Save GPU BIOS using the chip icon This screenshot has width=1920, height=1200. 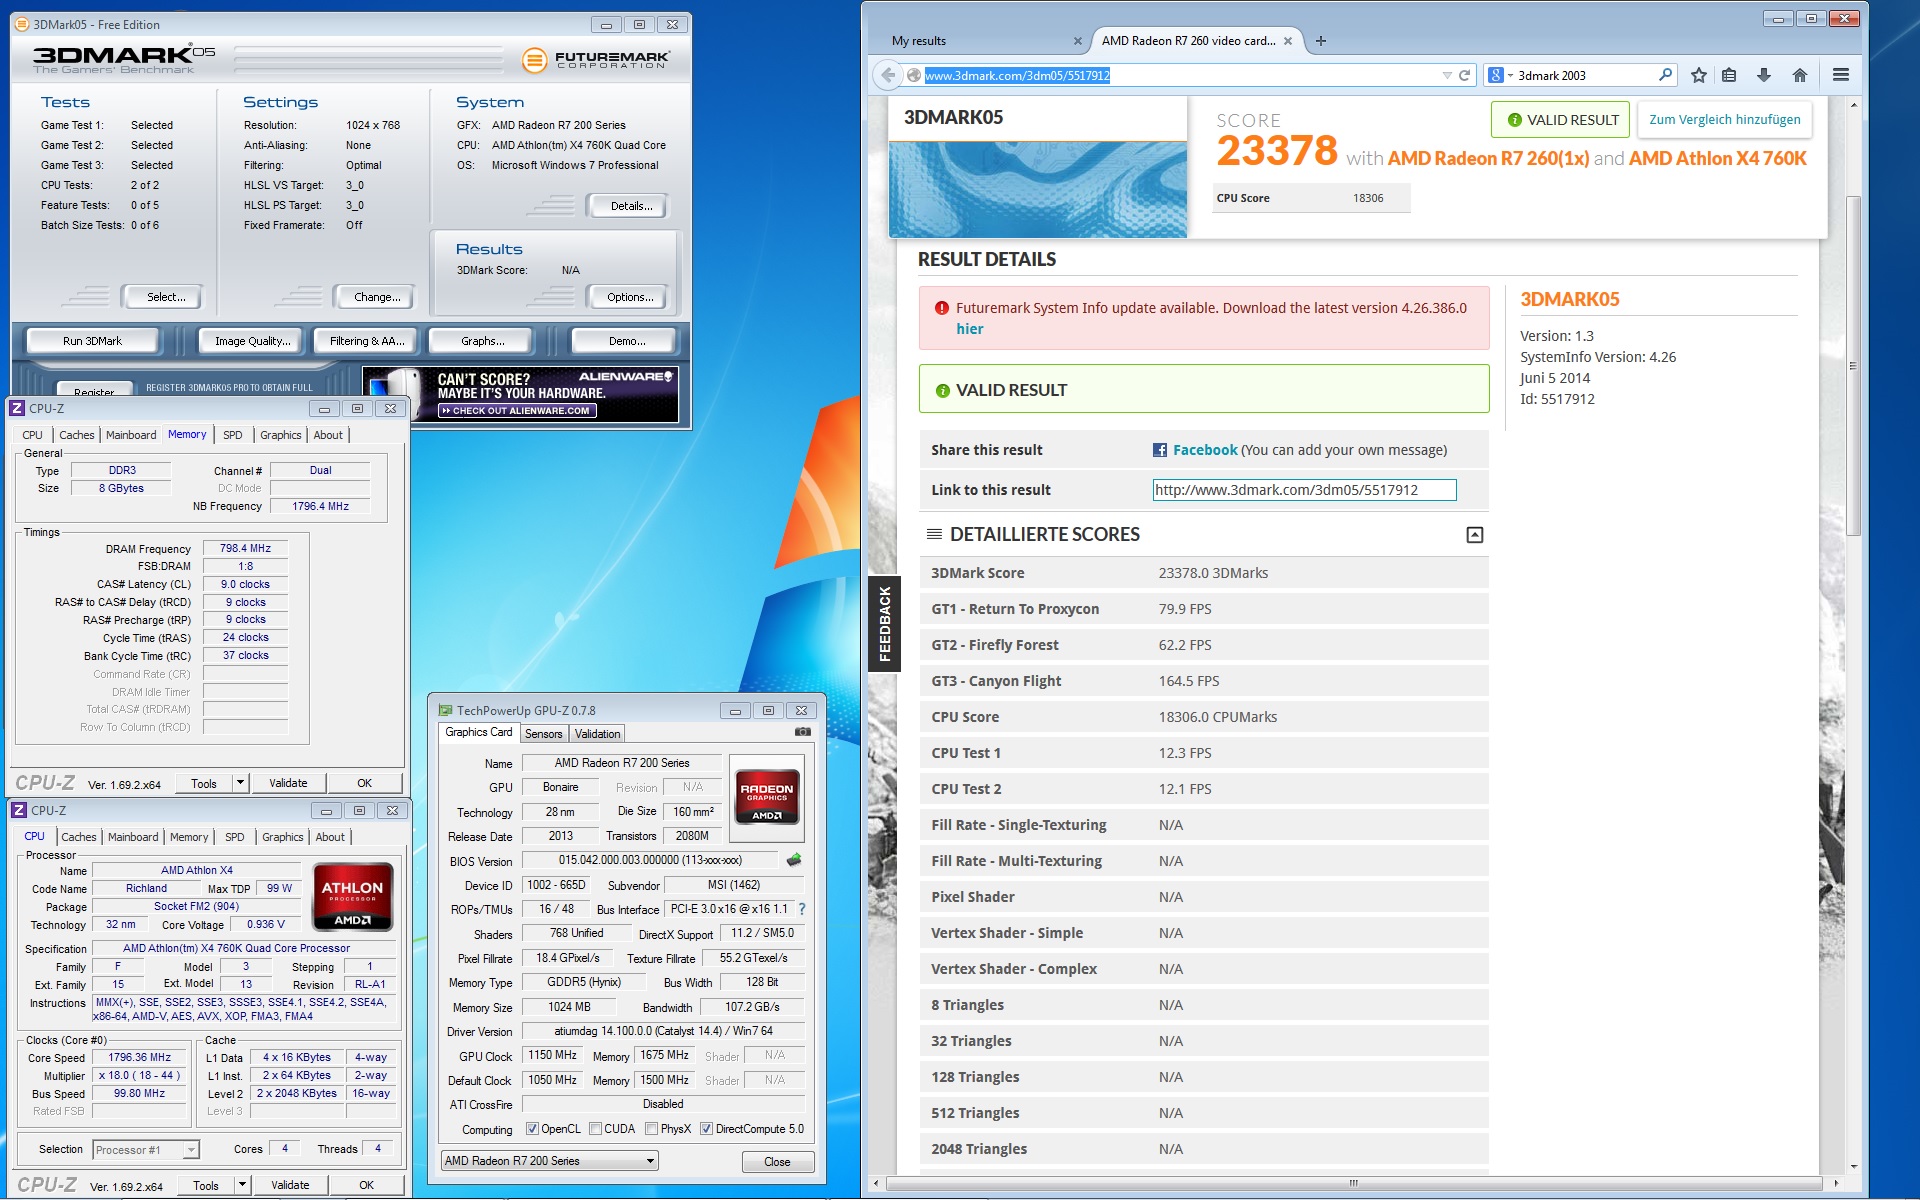point(794,860)
